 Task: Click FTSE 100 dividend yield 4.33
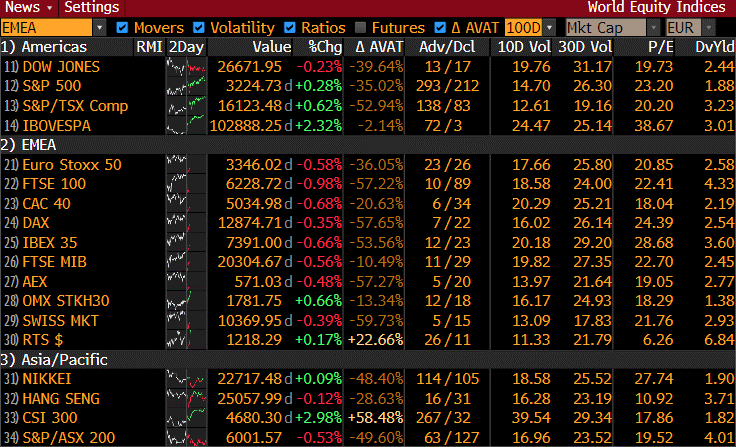tap(719, 184)
